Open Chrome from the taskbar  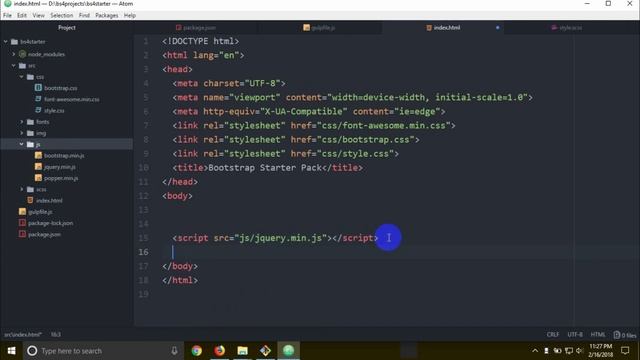(x=197, y=351)
